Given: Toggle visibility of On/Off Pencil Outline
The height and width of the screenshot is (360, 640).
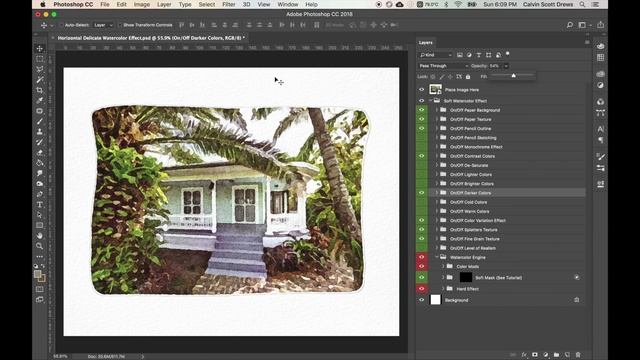Looking at the screenshot, I should tap(422, 128).
